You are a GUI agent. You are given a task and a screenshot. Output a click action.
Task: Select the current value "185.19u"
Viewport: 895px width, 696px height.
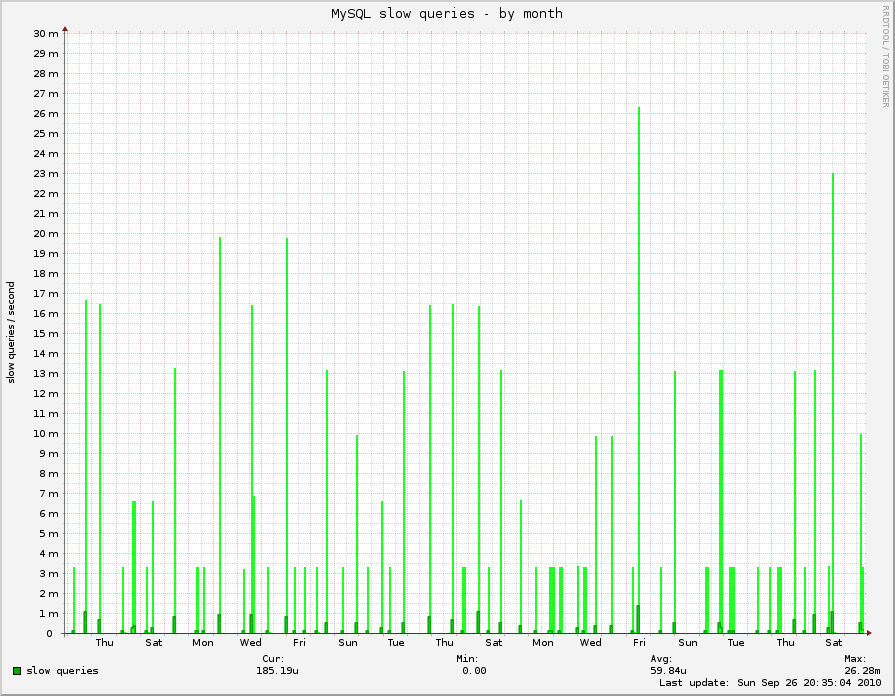pyautogui.click(x=277, y=670)
